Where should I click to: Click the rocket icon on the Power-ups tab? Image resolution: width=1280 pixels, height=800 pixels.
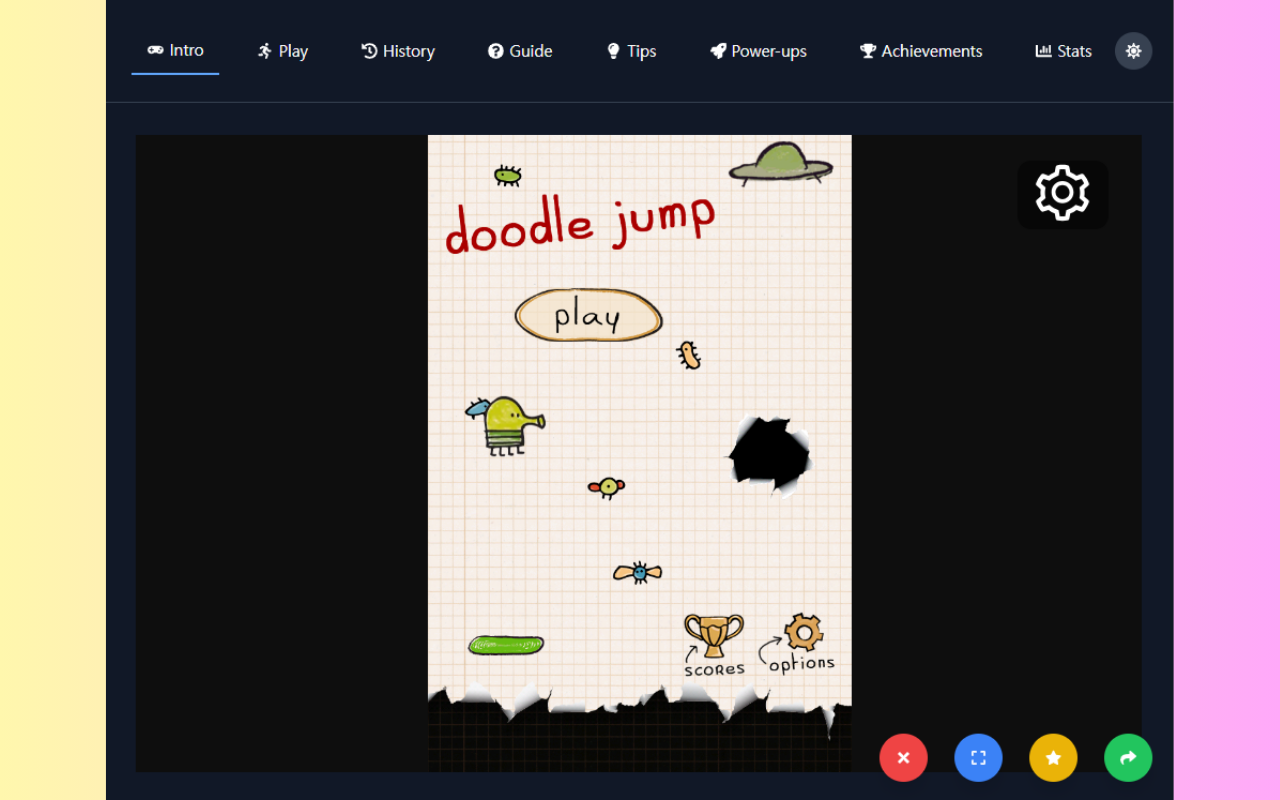pyautogui.click(x=716, y=50)
